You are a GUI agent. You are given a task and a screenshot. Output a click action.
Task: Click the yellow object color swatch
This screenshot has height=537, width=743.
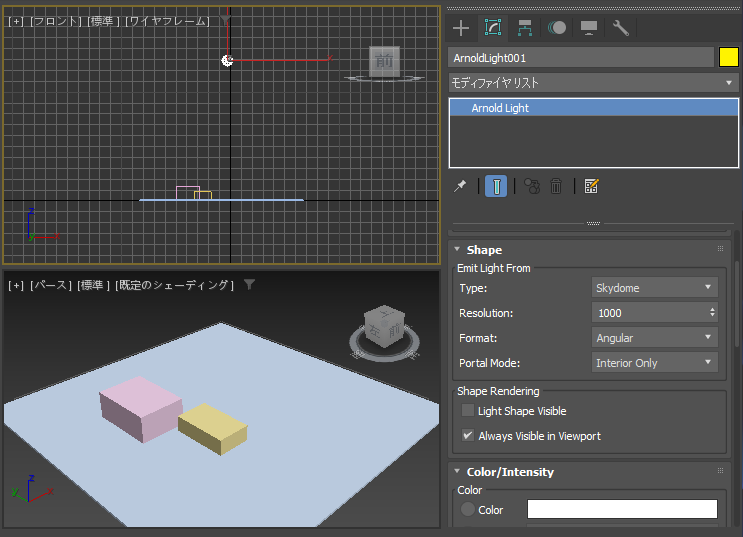coord(728,57)
